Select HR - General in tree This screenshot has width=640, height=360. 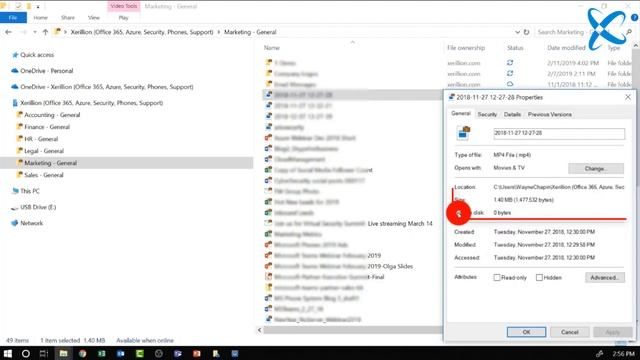[41, 139]
